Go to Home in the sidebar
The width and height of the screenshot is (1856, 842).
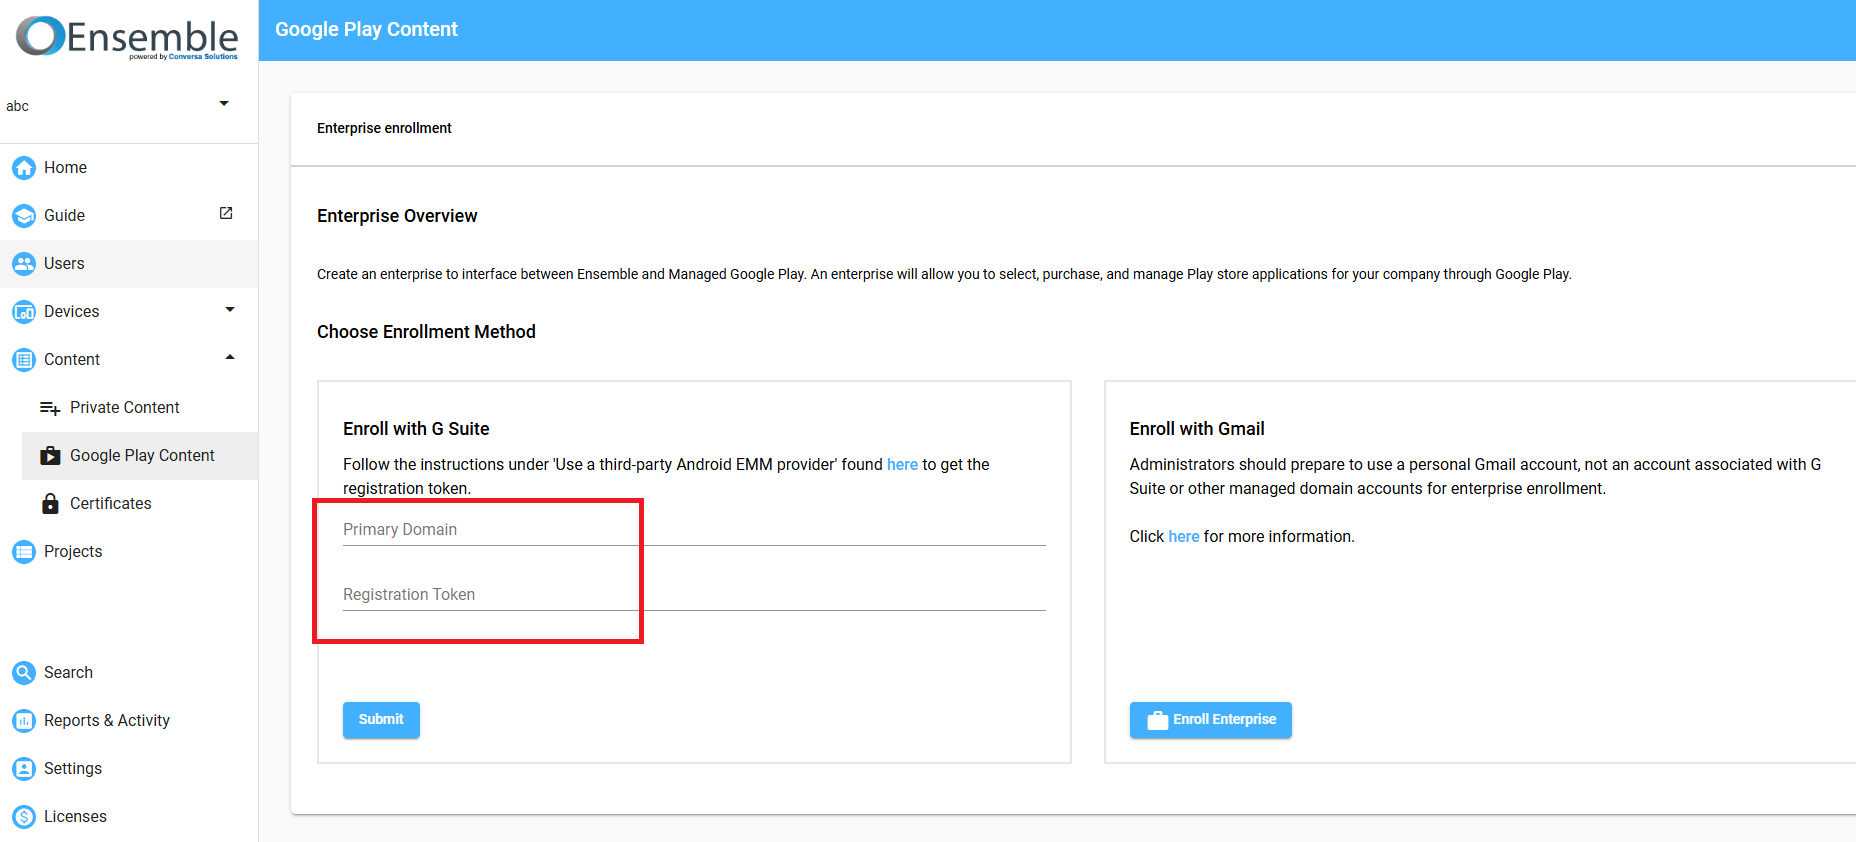point(129,168)
